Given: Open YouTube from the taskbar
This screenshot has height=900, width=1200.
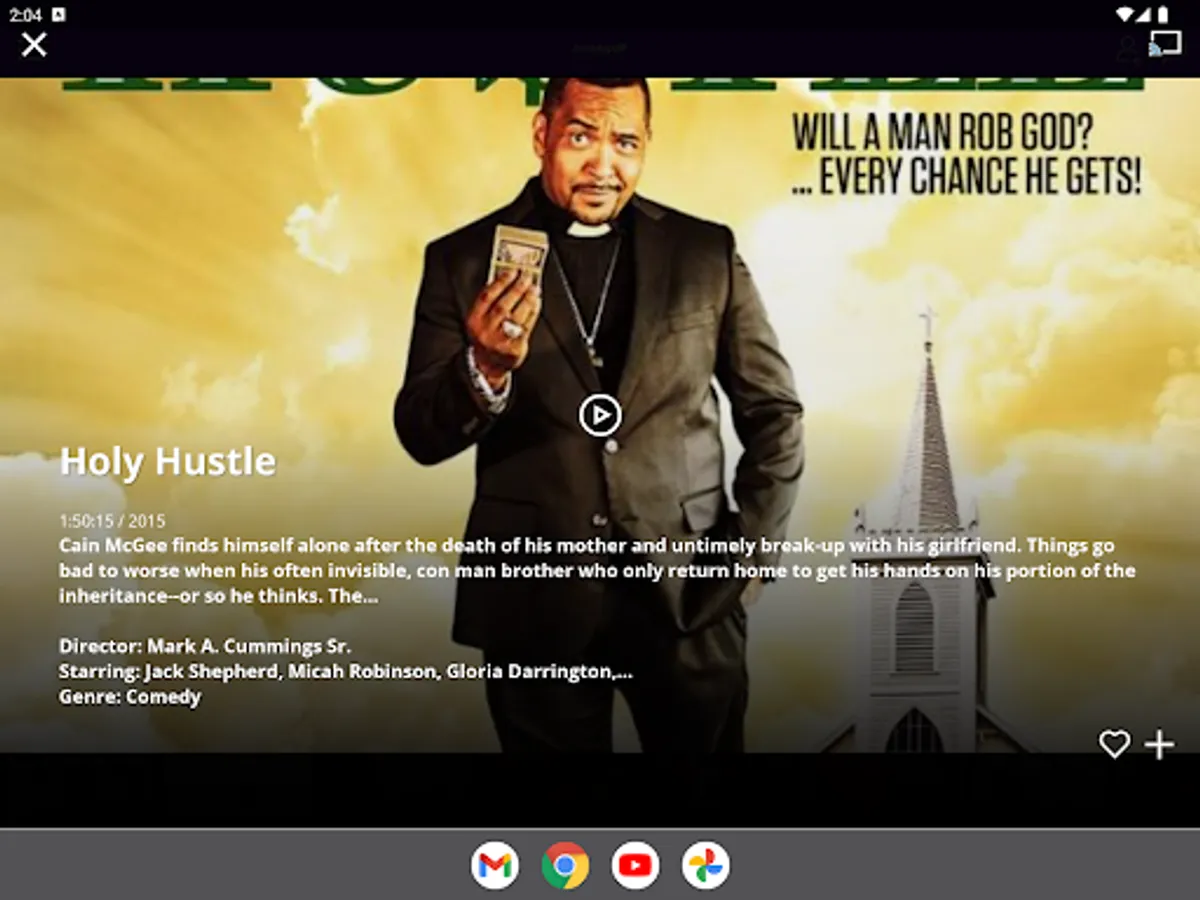Looking at the screenshot, I should 635,865.
